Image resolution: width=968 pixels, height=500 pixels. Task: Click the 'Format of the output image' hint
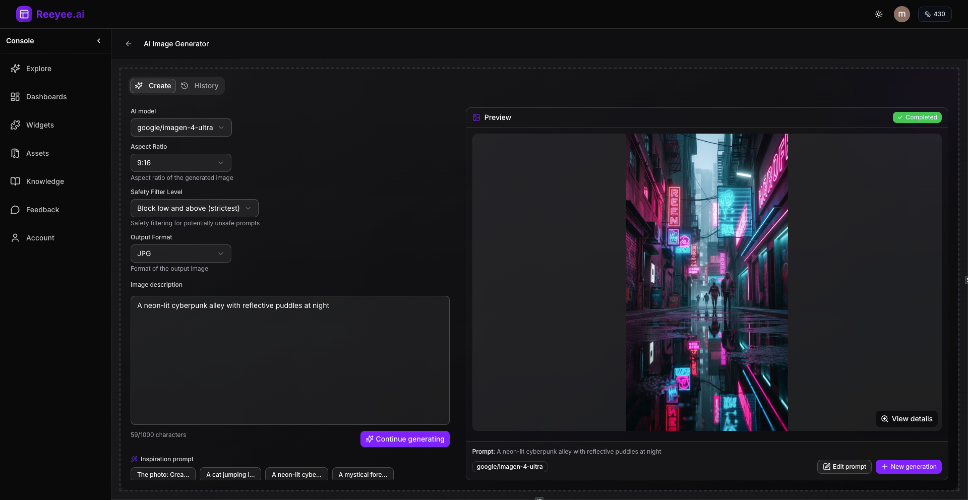pos(169,269)
